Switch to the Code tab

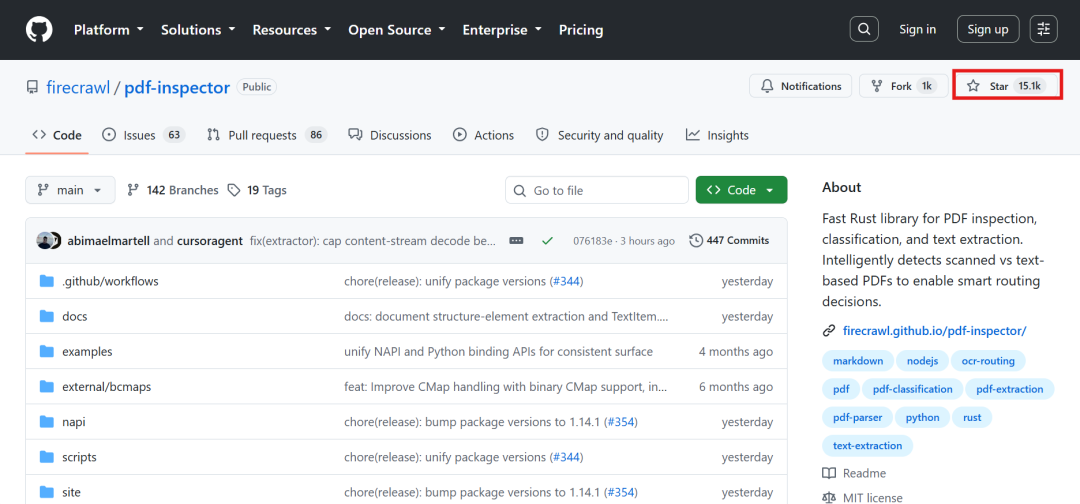point(57,136)
